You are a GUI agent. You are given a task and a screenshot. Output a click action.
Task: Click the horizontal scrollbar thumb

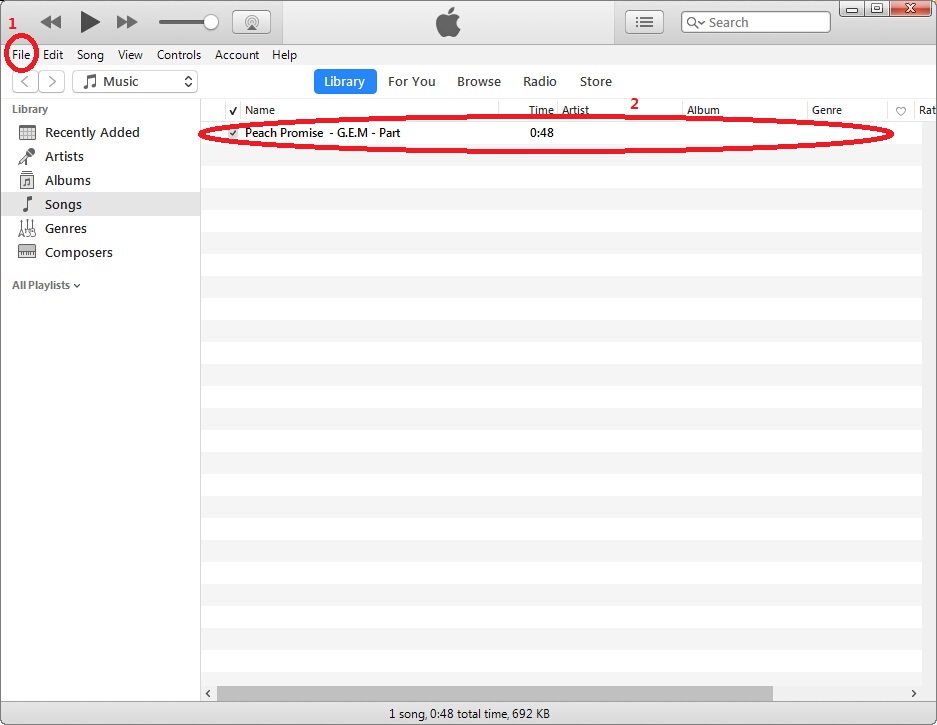[x=495, y=693]
